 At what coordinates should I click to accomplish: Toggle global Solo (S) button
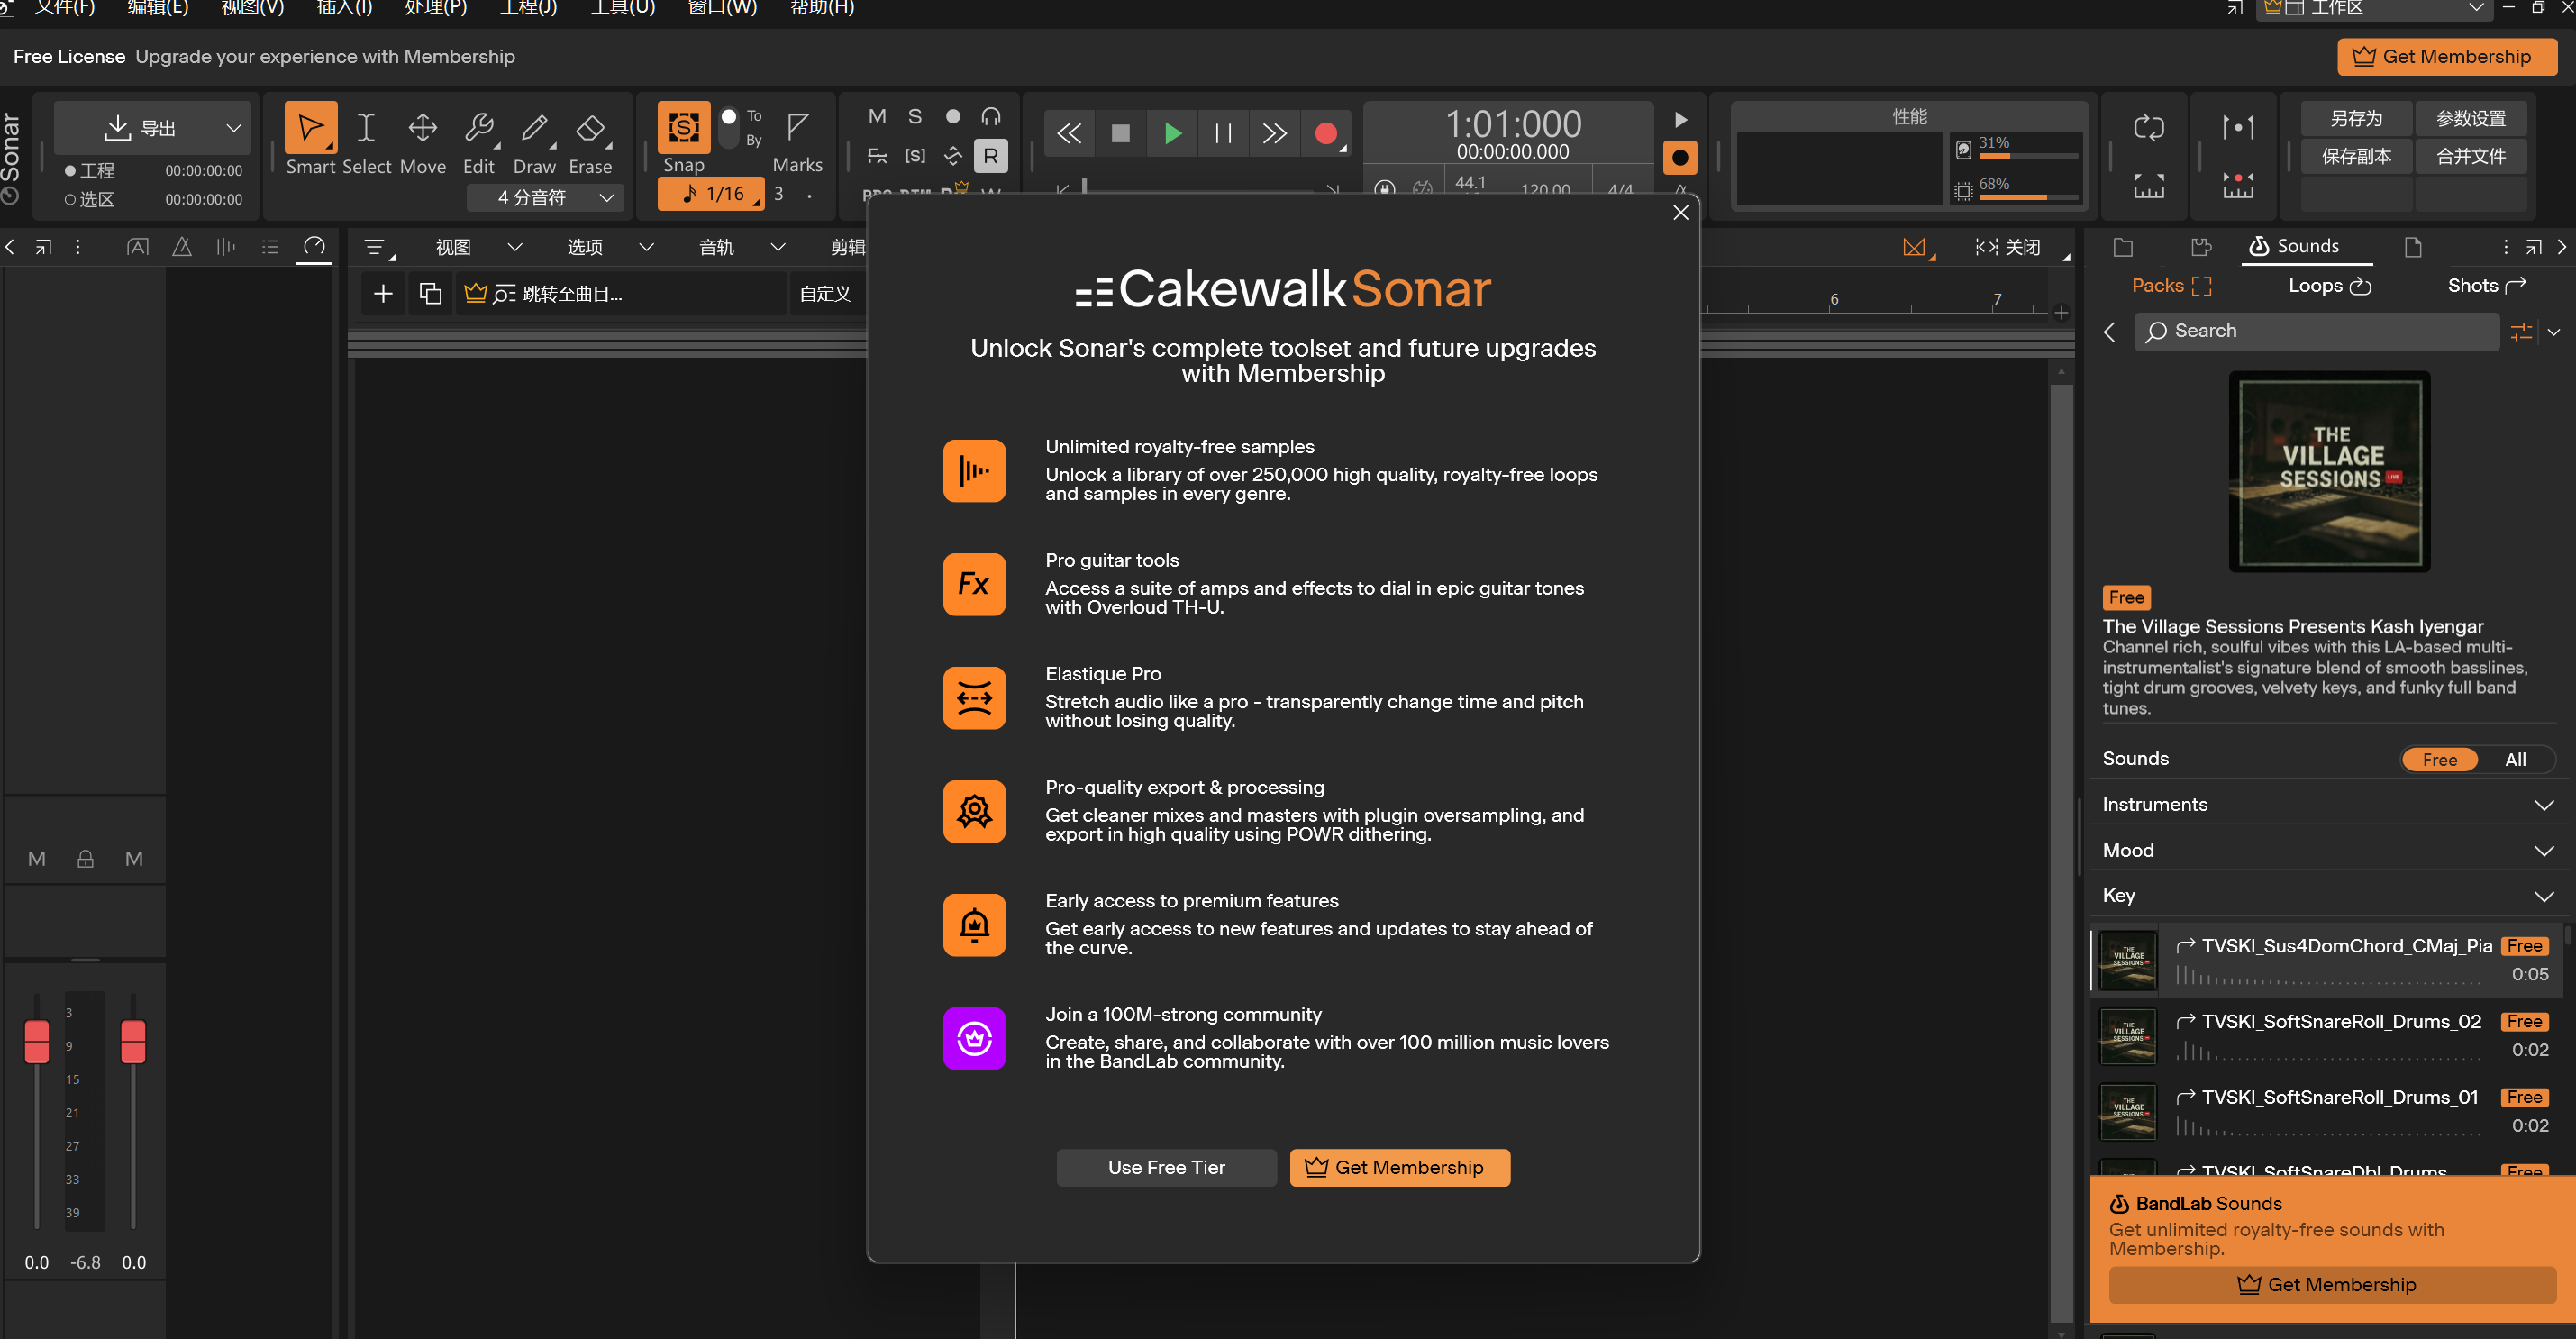tap(914, 116)
